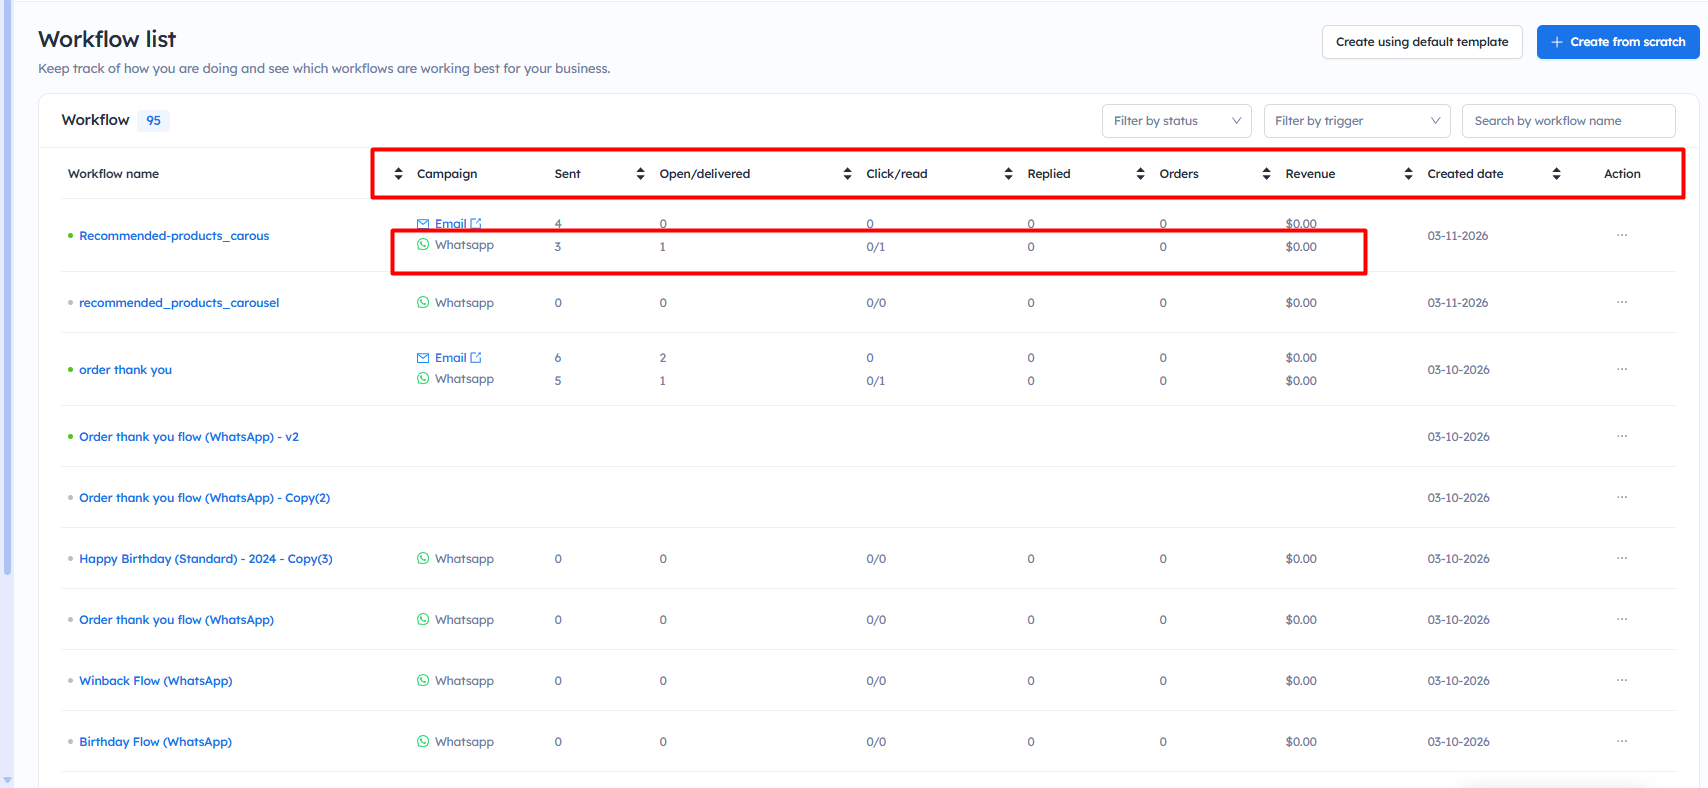This screenshot has width=1708, height=788.
Task: Sort by the Campaign column arrows
Action: coord(398,174)
